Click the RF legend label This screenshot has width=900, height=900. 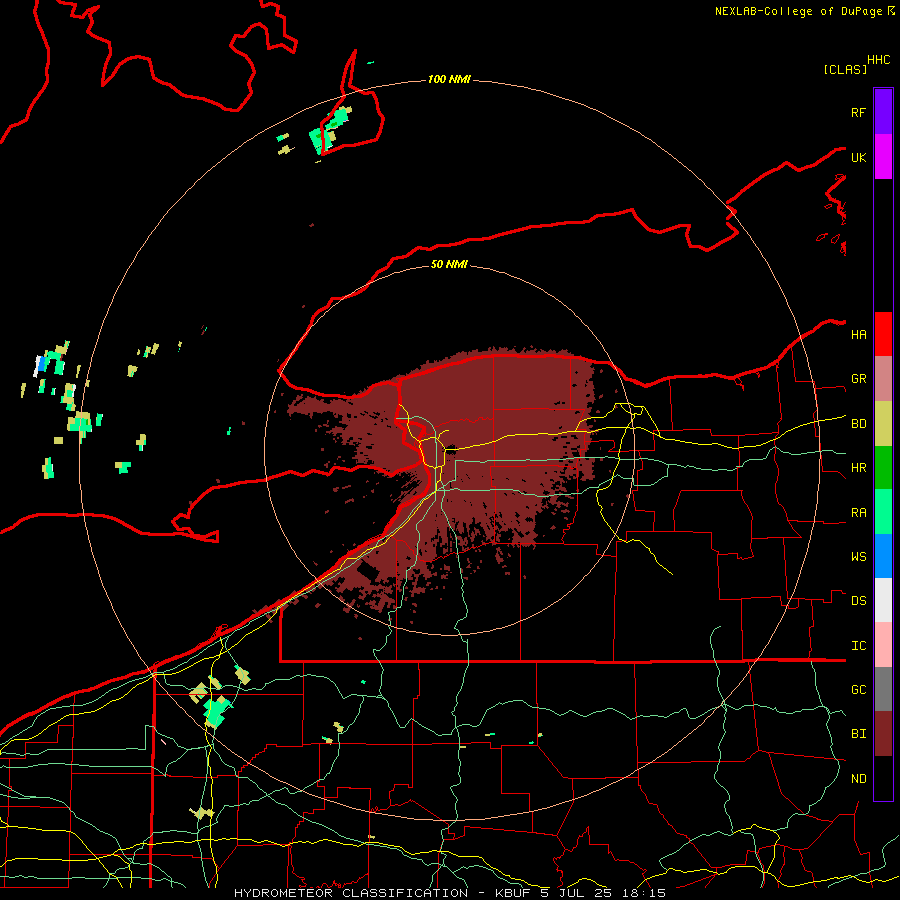tap(858, 112)
